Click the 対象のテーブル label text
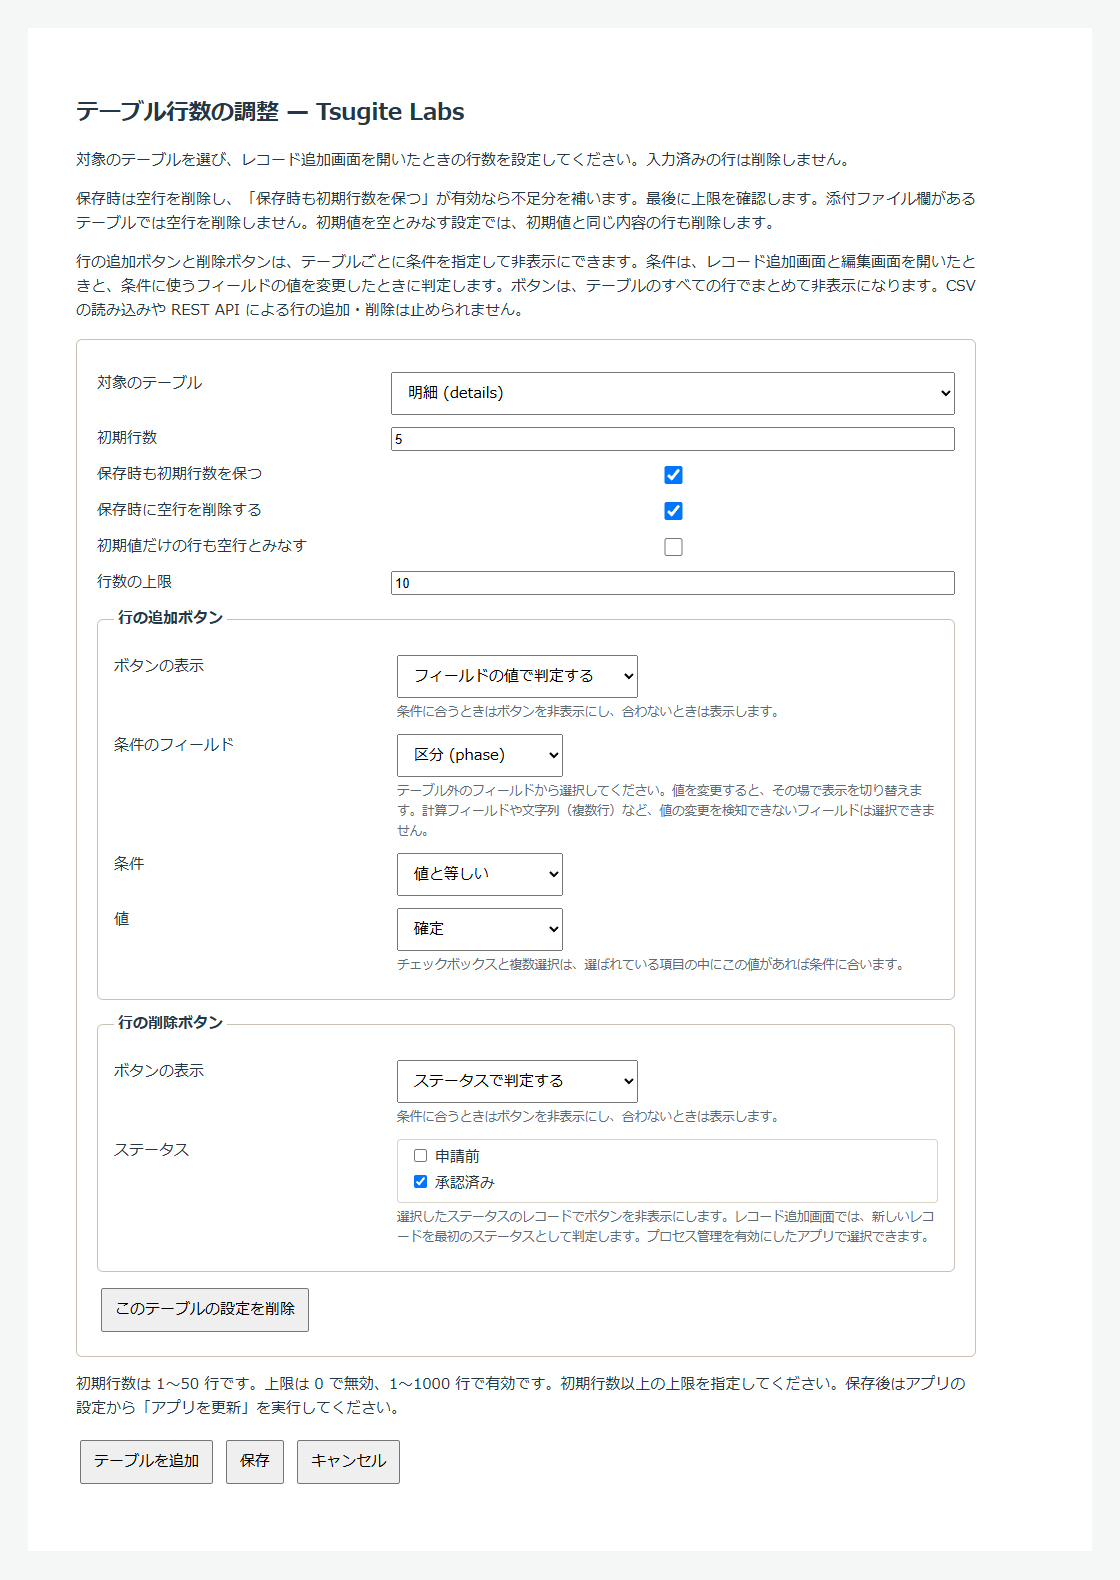This screenshot has height=1580, width=1120. (x=149, y=383)
